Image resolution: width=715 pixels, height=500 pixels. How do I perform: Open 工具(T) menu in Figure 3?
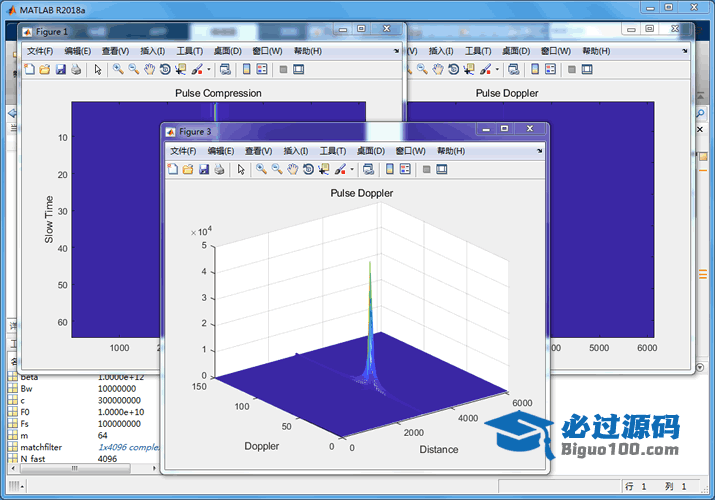332,151
